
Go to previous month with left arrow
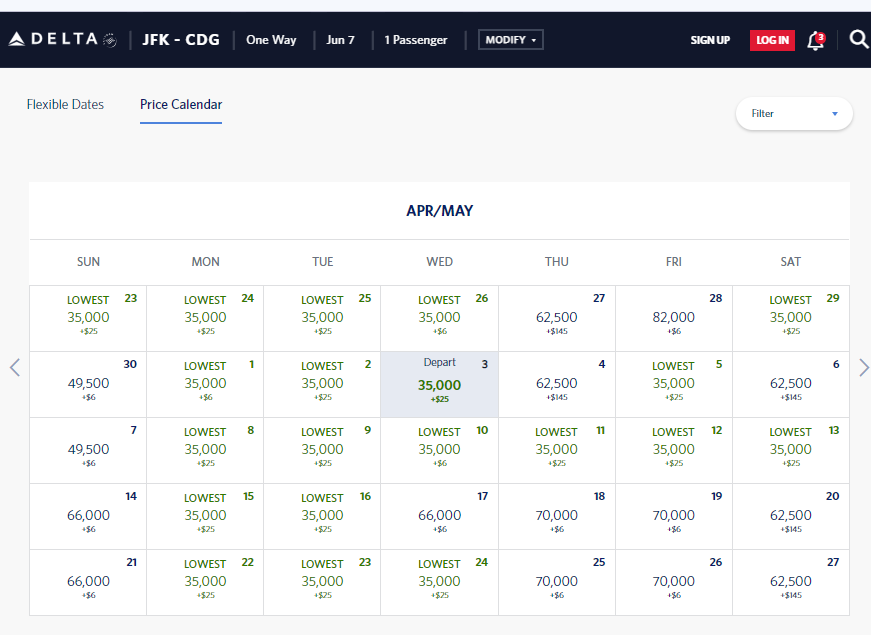(15, 367)
